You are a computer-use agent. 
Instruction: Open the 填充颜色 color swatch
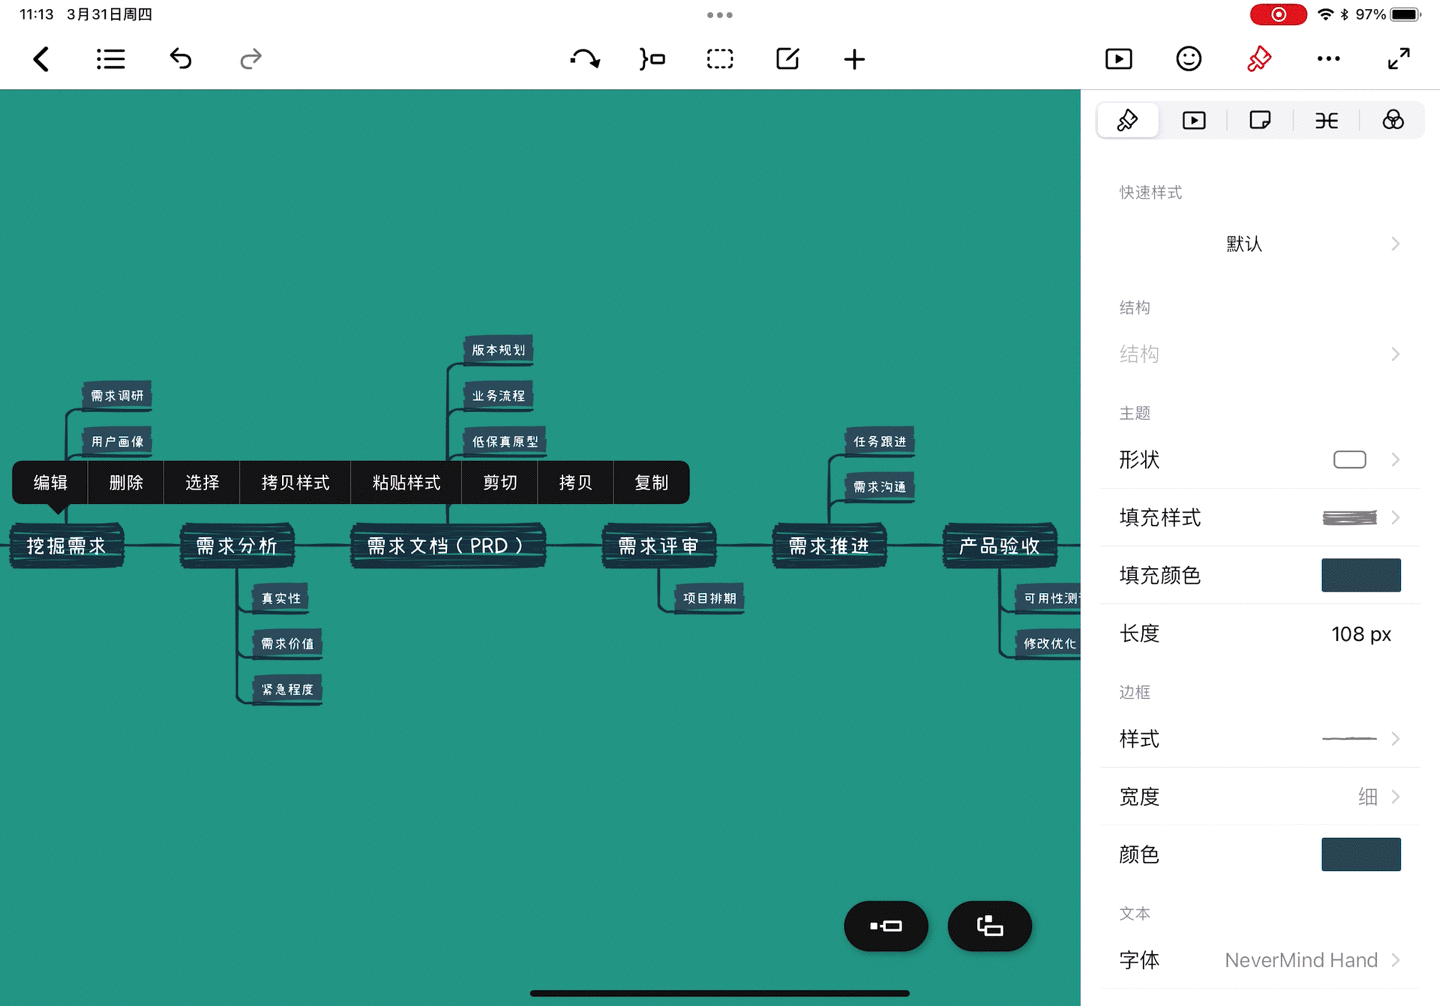pos(1361,575)
